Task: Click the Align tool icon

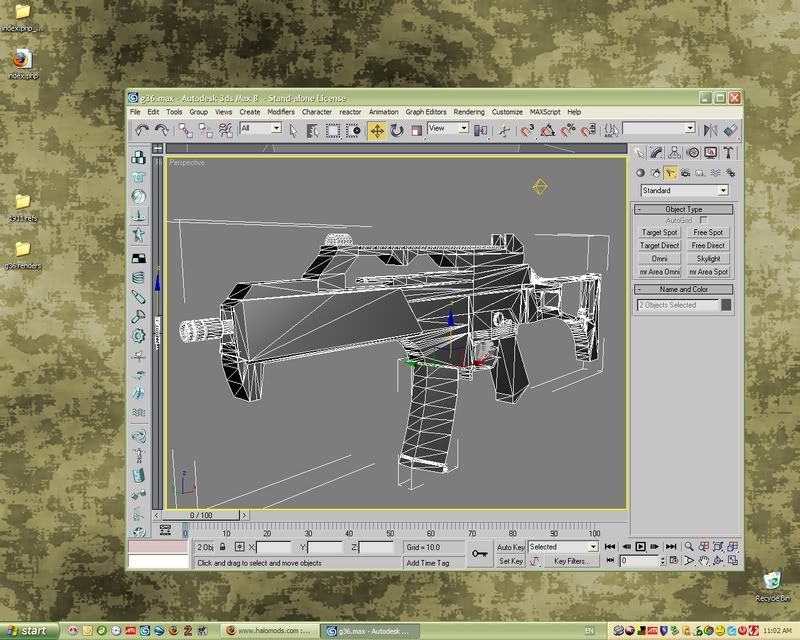Action: point(730,131)
